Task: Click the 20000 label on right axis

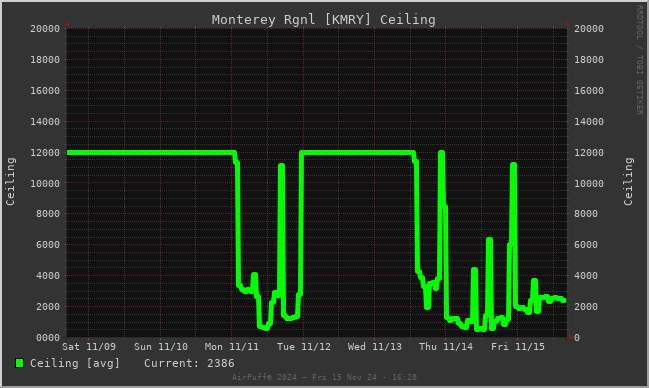Action: [x=589, y=29]
